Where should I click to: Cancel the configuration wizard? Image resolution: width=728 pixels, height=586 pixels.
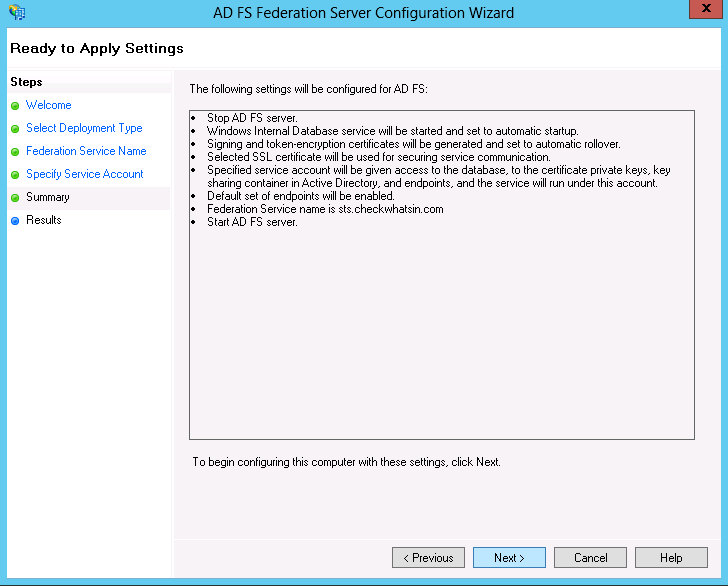click(590, 557)
